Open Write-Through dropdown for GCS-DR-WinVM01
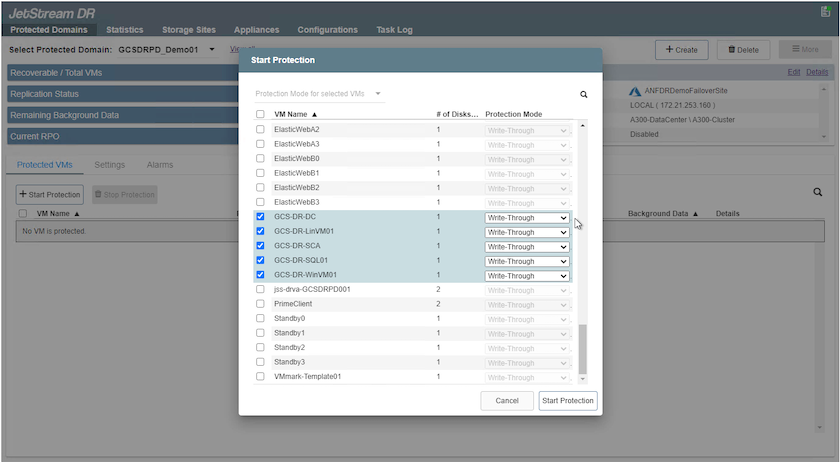This screenshot has height=462, width=840. 527,276
